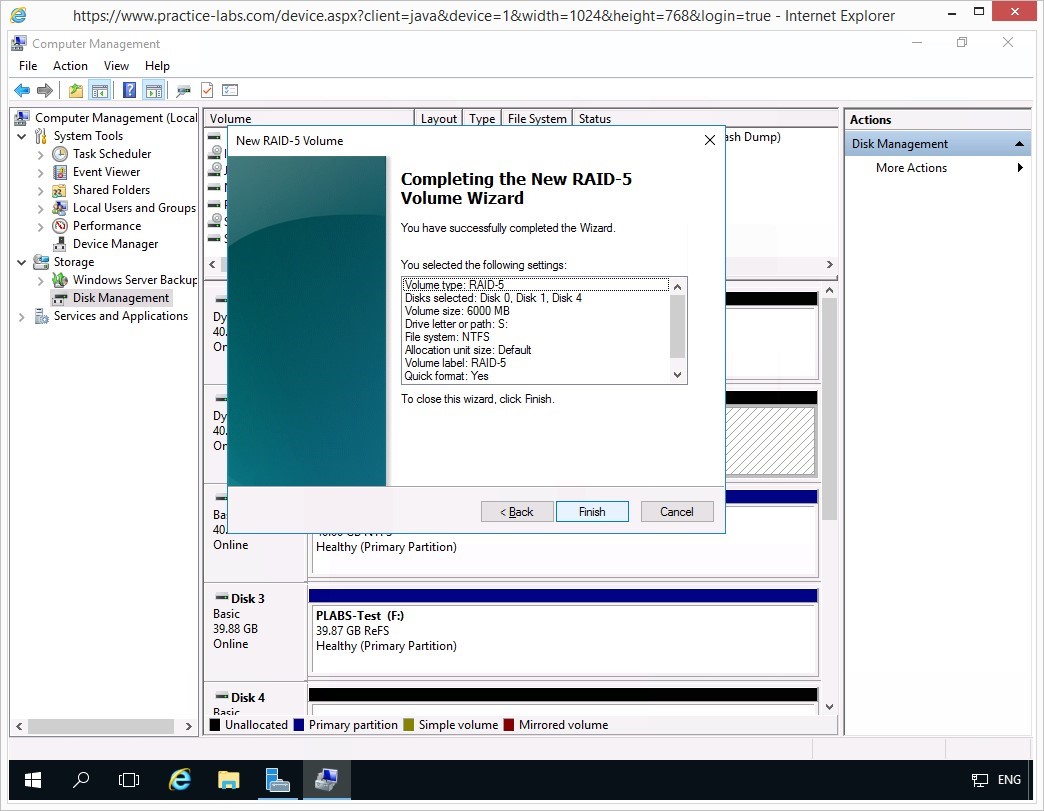Click Finish to complete the RAID-5 wizard
Viewport: 1044px width, 811px height.
pos(592,512)
